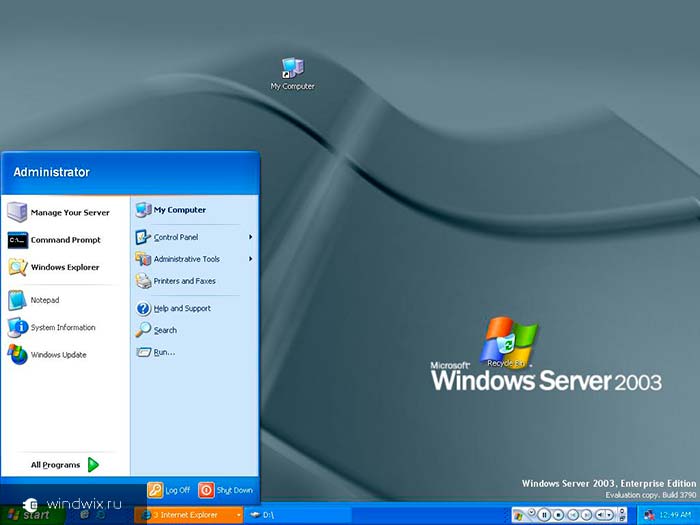Click the clock showing 12:49 AM
Viewport: 700px width, 525px height.
pyautogui.click(x=675, y=515)
